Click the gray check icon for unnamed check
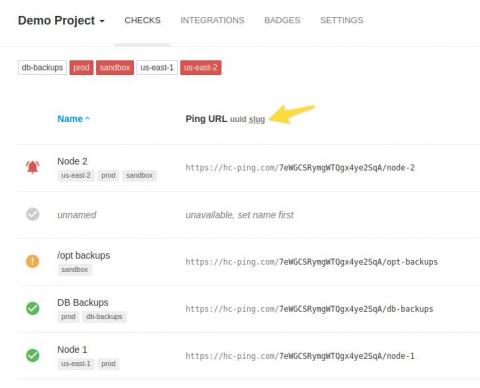The height and width of the screenshot is (388, 480). [x=33, y=214]
